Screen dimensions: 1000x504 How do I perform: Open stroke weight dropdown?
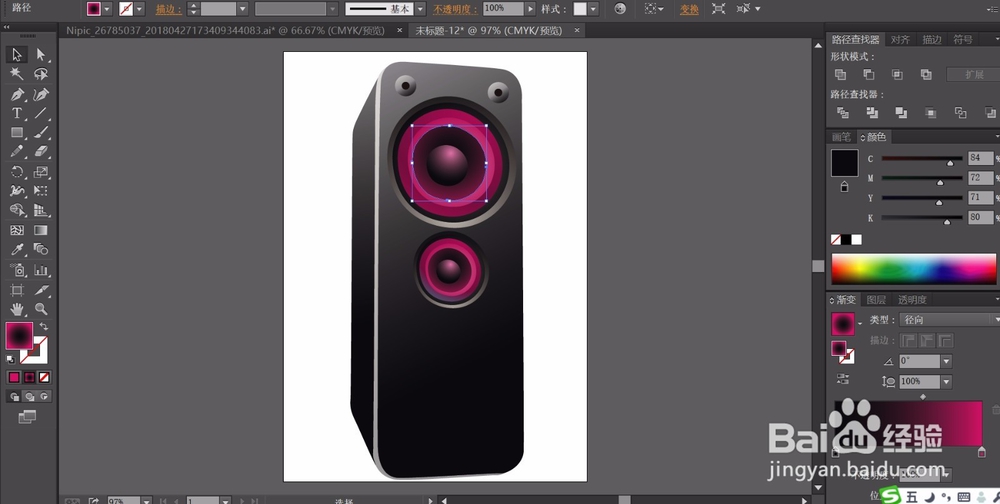point(242,9)
